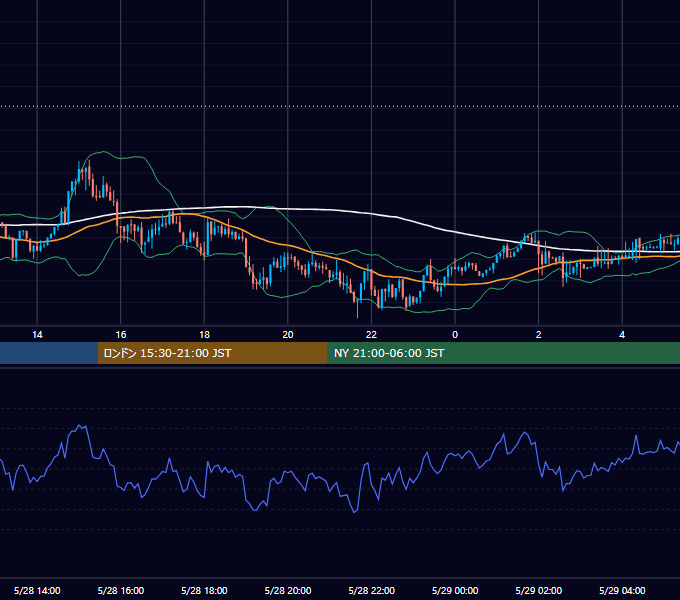Click the 5/29 04:00 date label

(622, 590)
